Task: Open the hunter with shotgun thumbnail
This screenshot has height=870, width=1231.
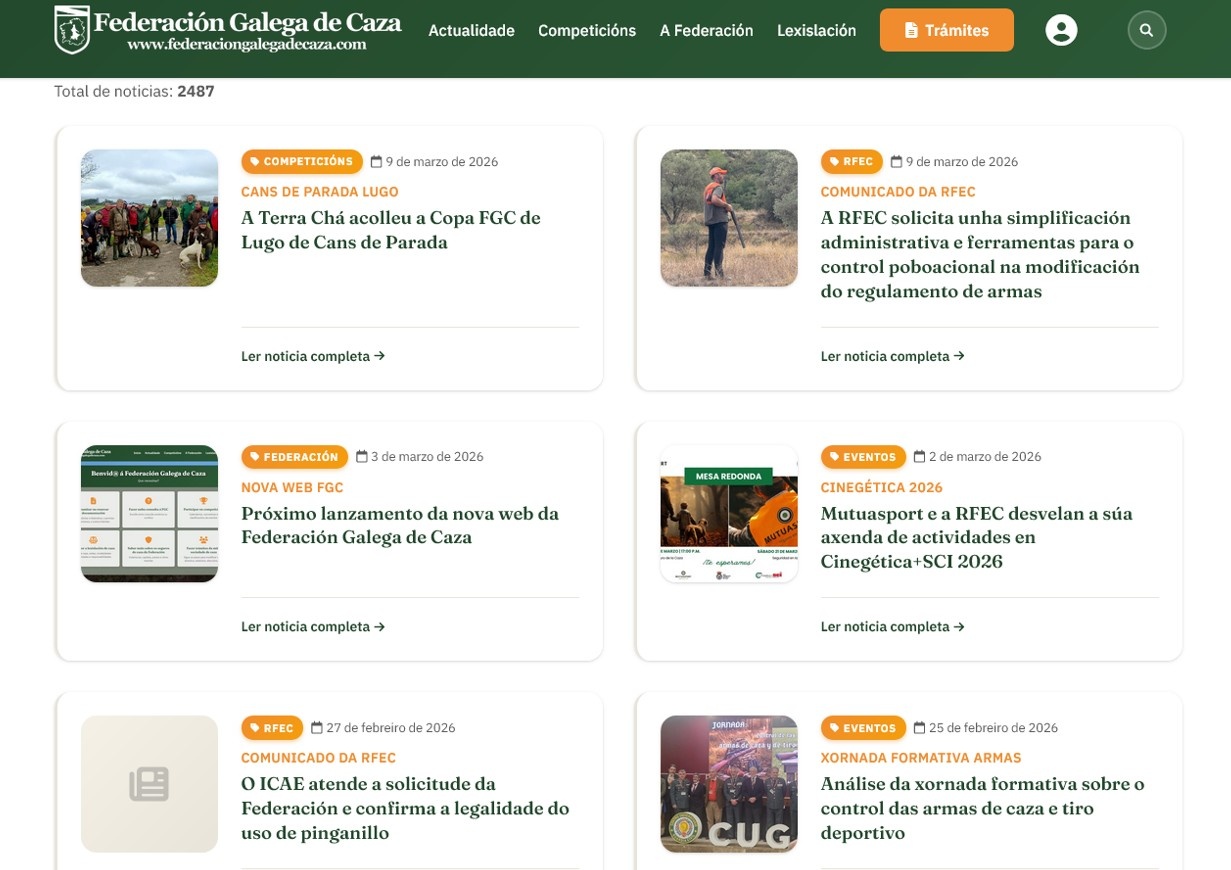Action: pos(728,218)
